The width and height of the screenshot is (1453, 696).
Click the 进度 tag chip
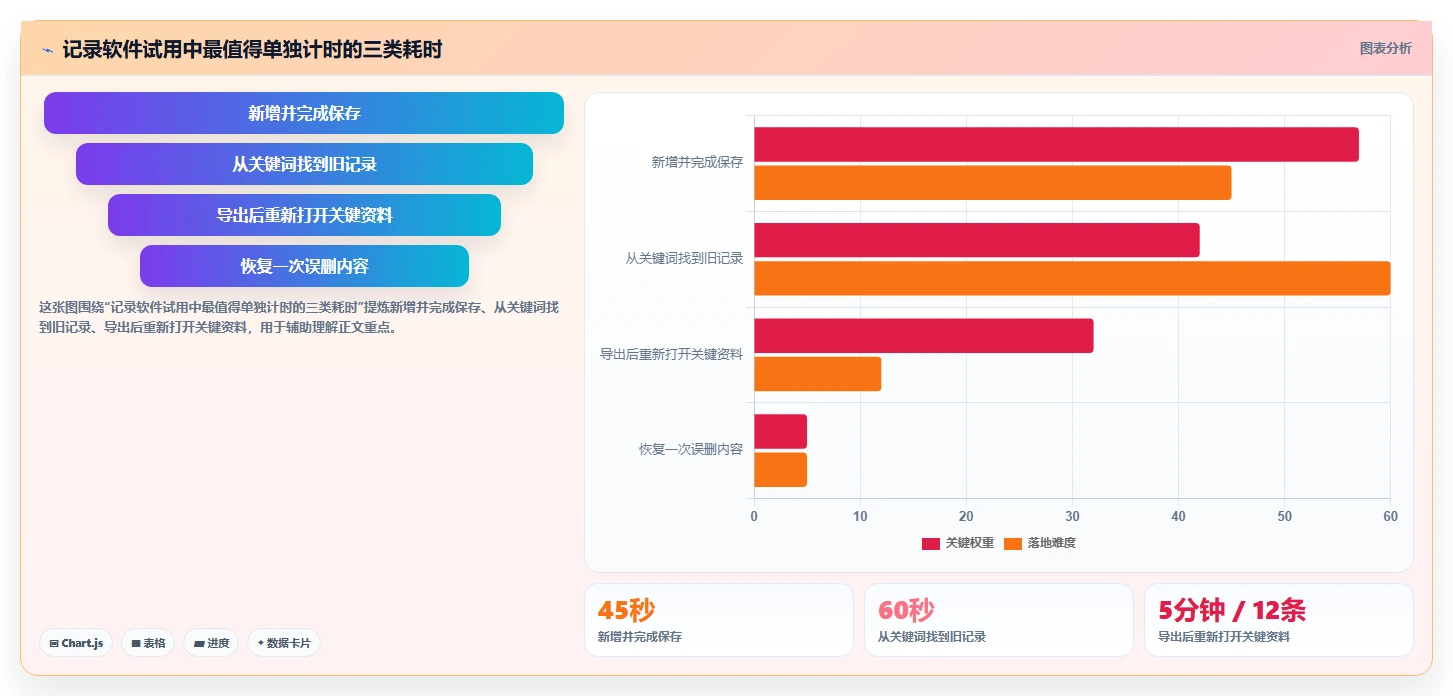(211, 643)
